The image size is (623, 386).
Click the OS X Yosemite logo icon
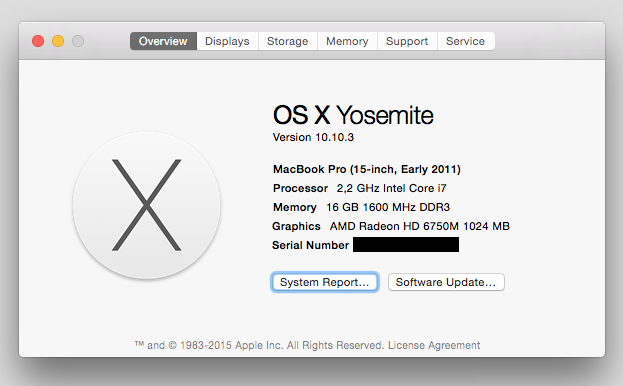pyautogui.click(x=146, y=205)
